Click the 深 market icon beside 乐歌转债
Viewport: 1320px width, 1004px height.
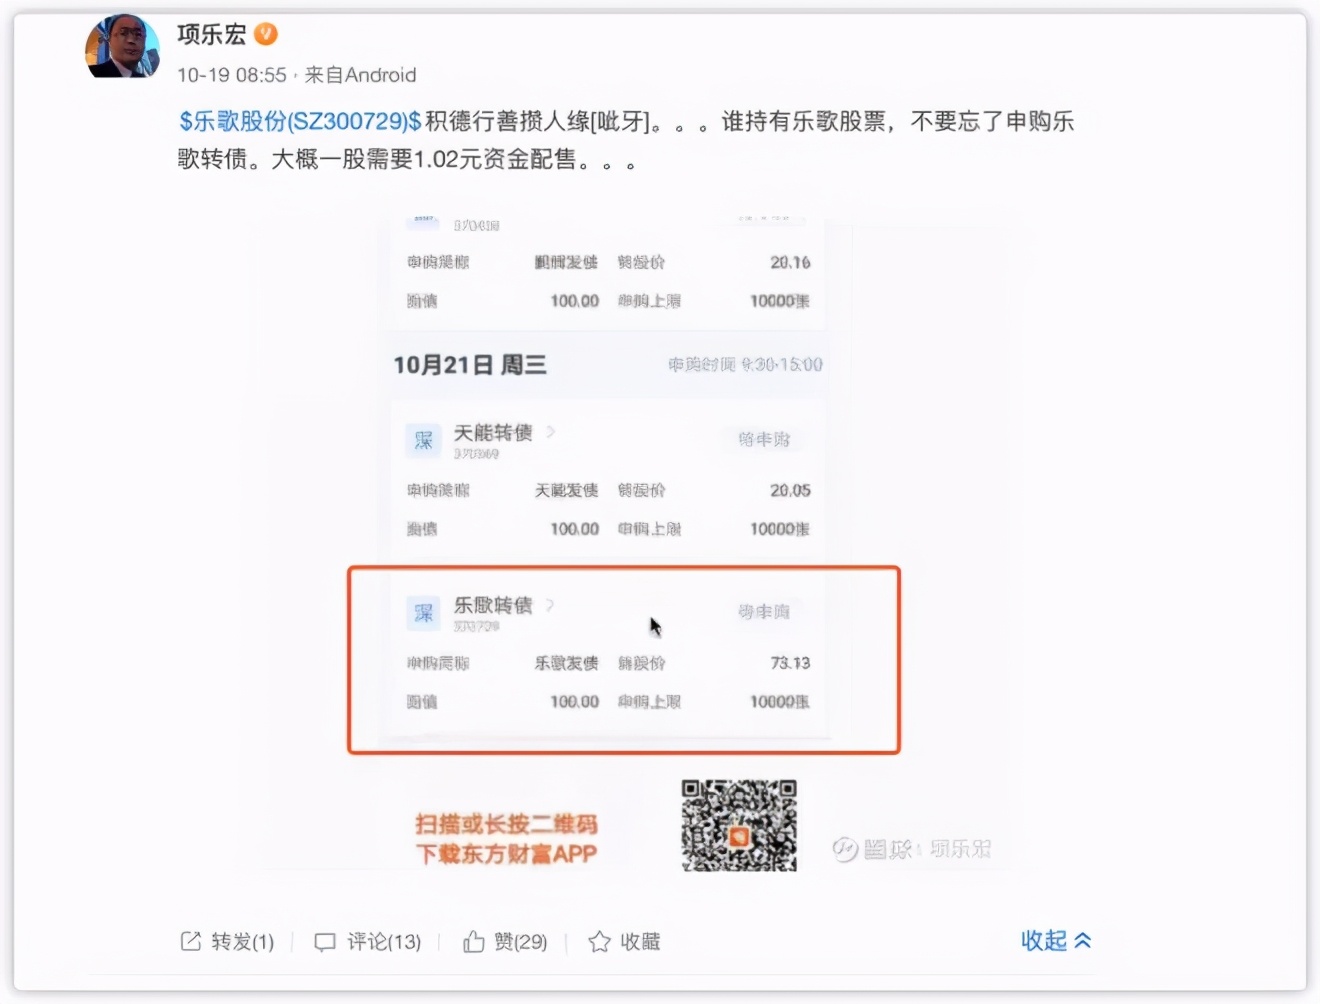click(x=423, y=612)
